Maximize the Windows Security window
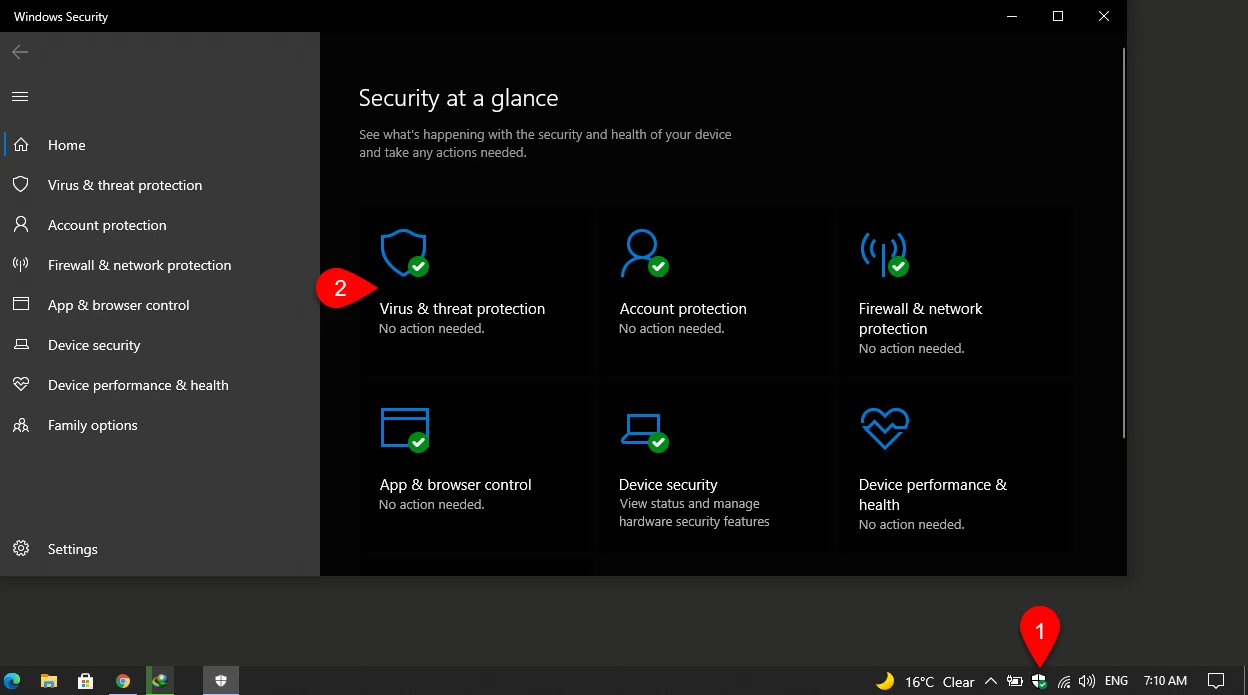The height and width of the screenshot is (695, 1248). 1058,16
